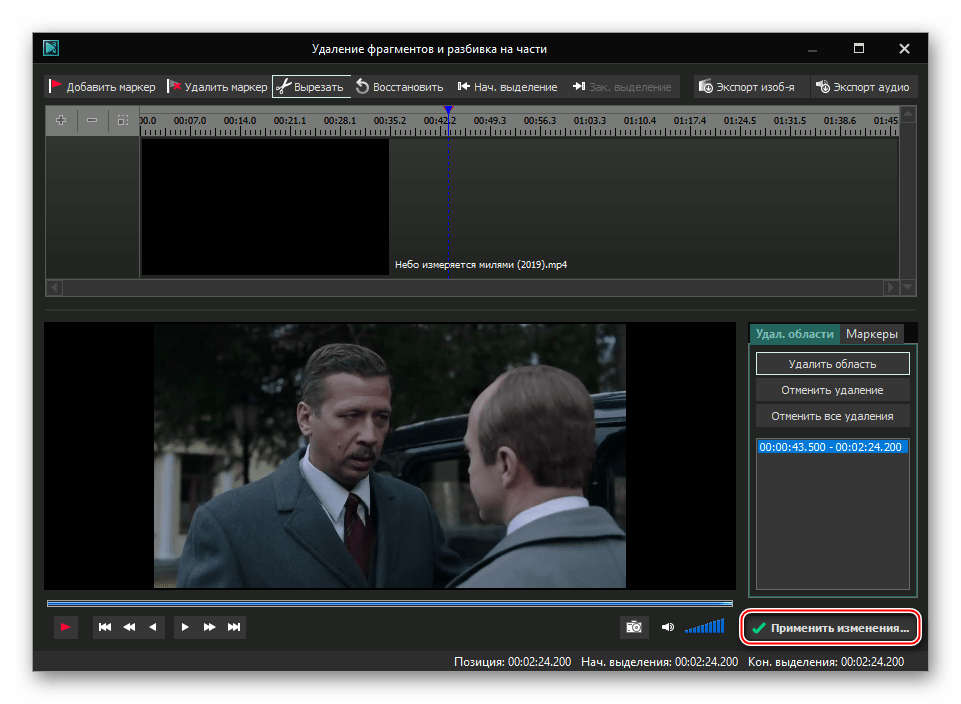The image size is (961, 704).
Task: Set selection start with Нач. выделение
Action: click(x=507, y=87)
